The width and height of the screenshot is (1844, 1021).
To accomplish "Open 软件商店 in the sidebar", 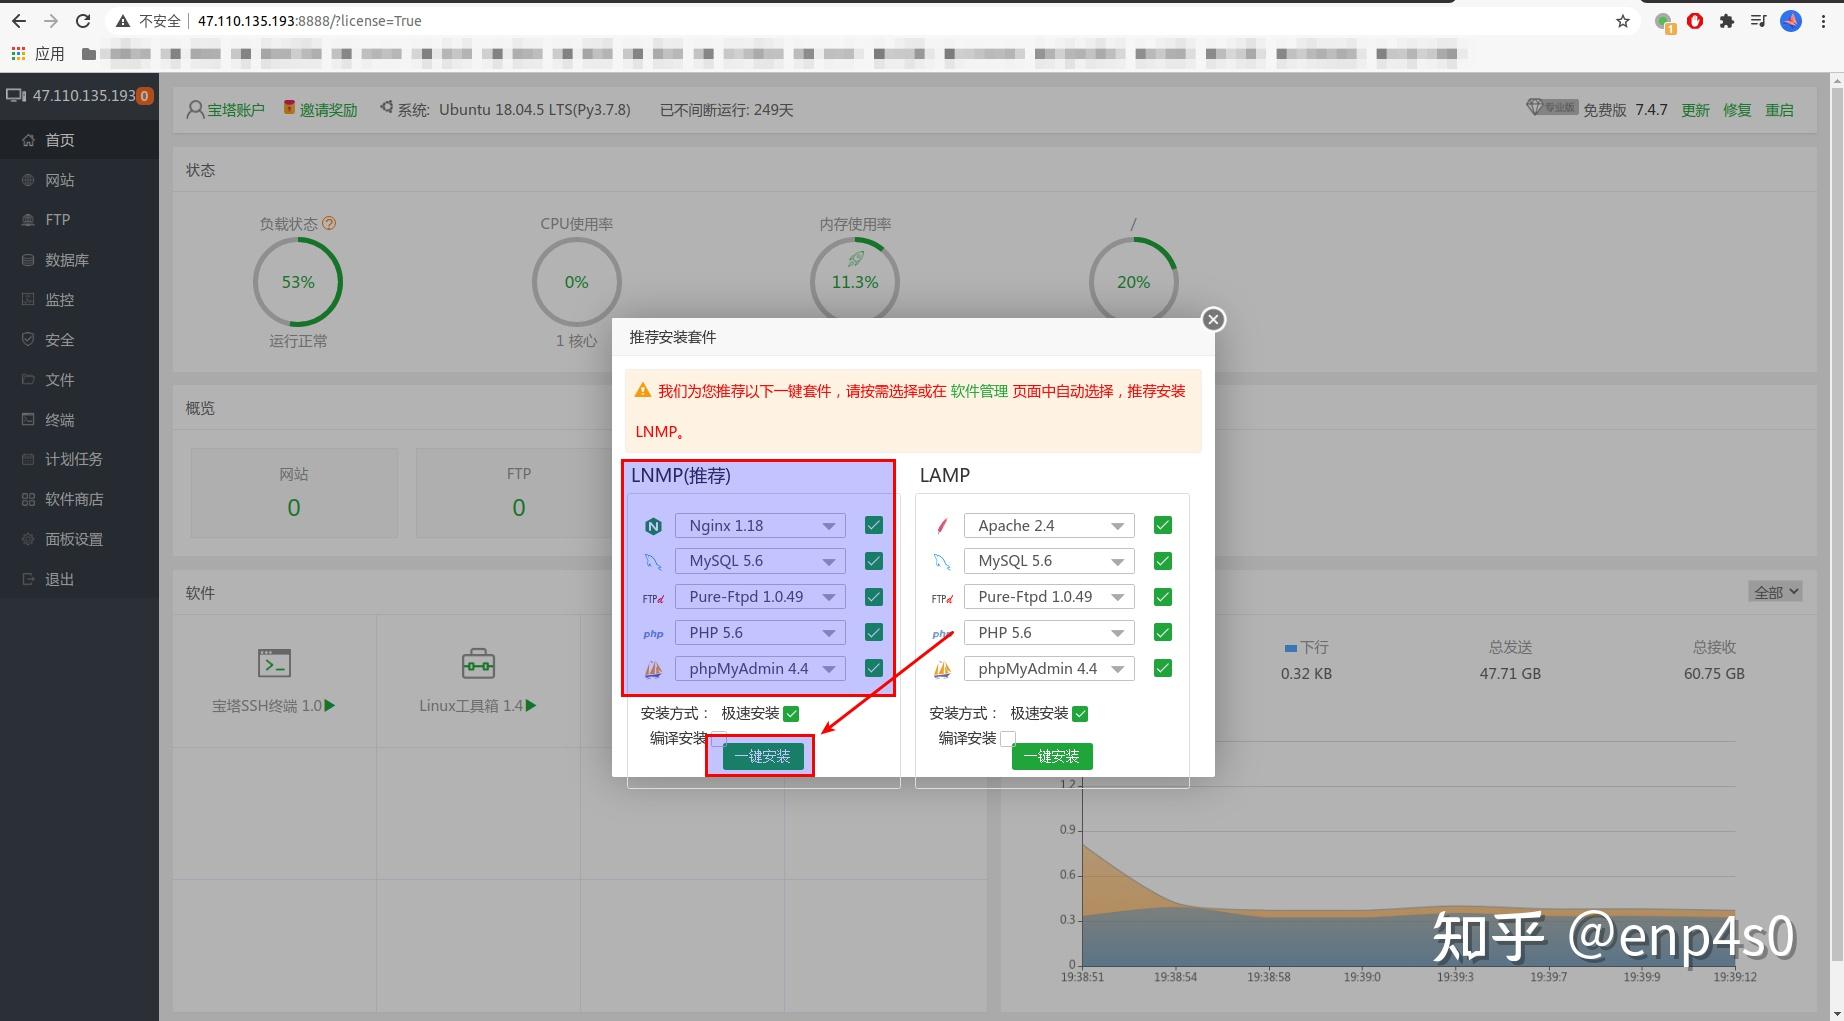I will point(79,499).
